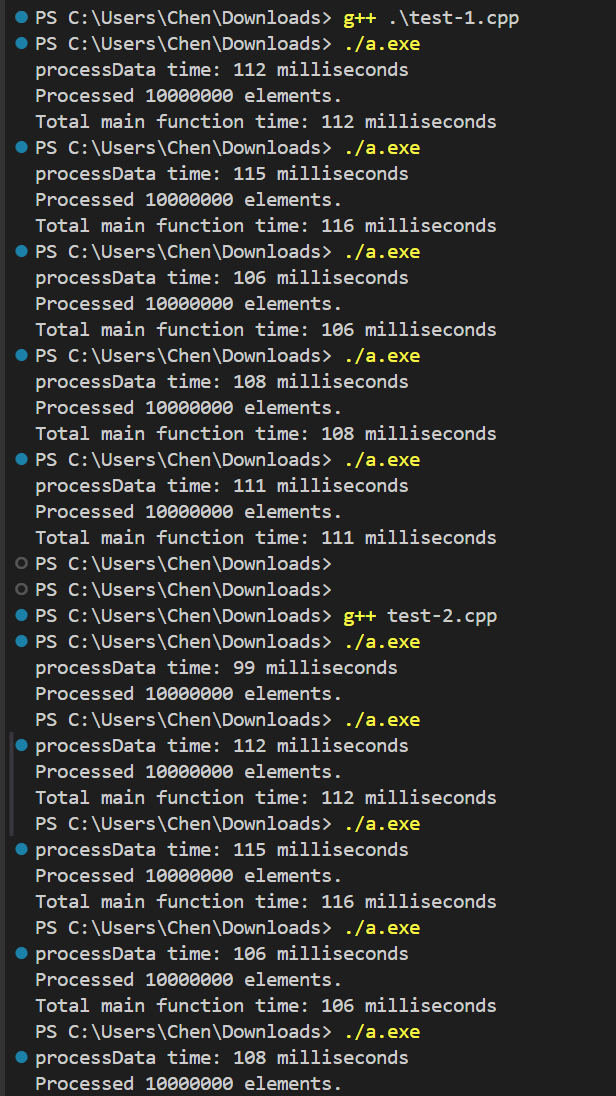The image size is (616, 1096).
Task: Click blue dot beside the lower processData 115 line
Action: (22, 850)
